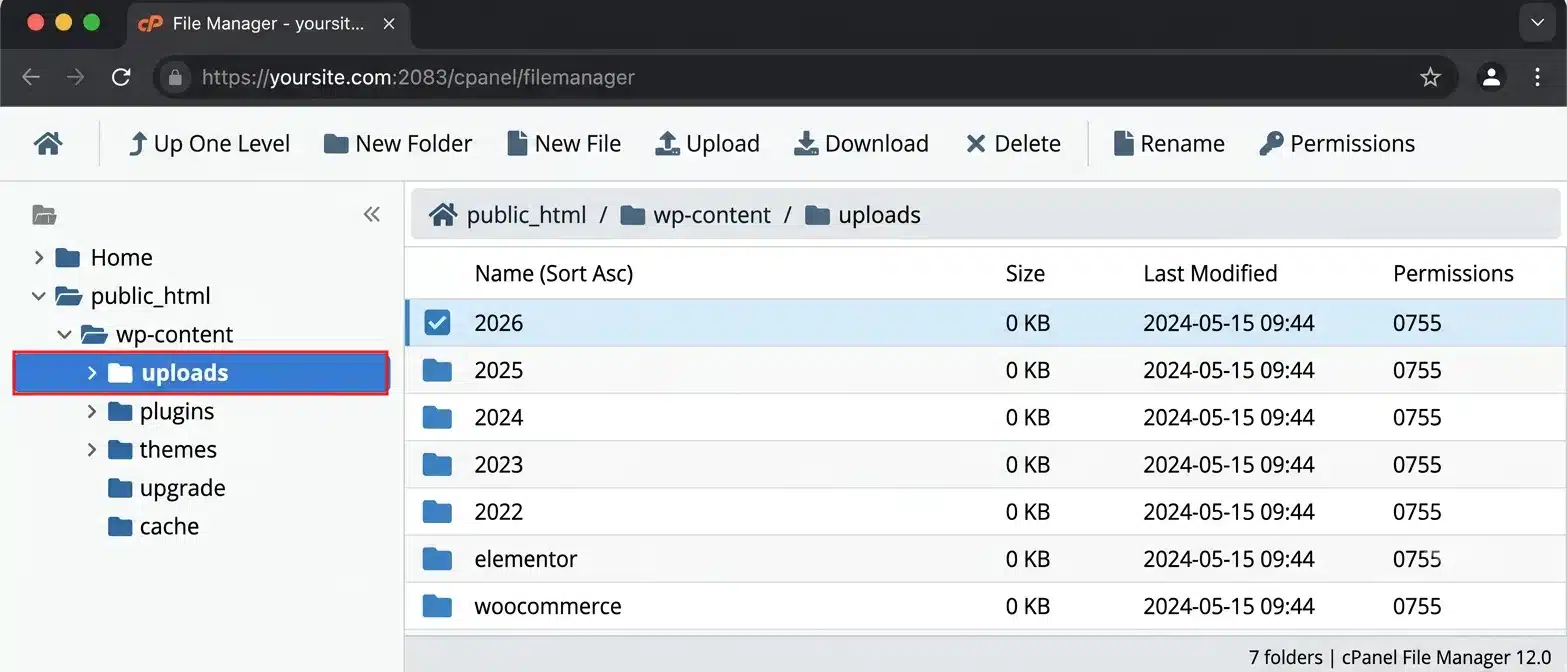Create a New Folder from the toolbar

point(398,144)
